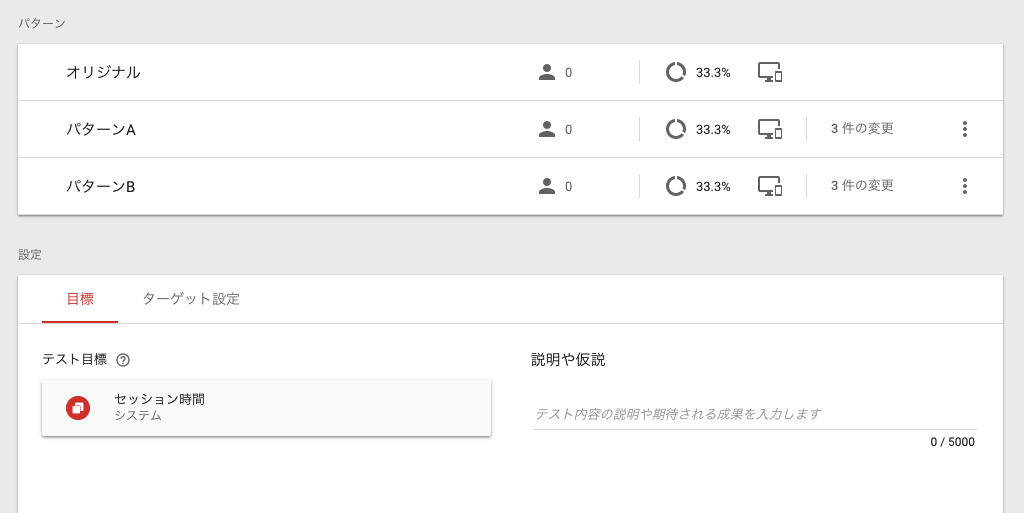Viewport: 1024px width, 513px height.
Task: Open the three-dot menu for パターンB
Action: (x=965, y=186)
